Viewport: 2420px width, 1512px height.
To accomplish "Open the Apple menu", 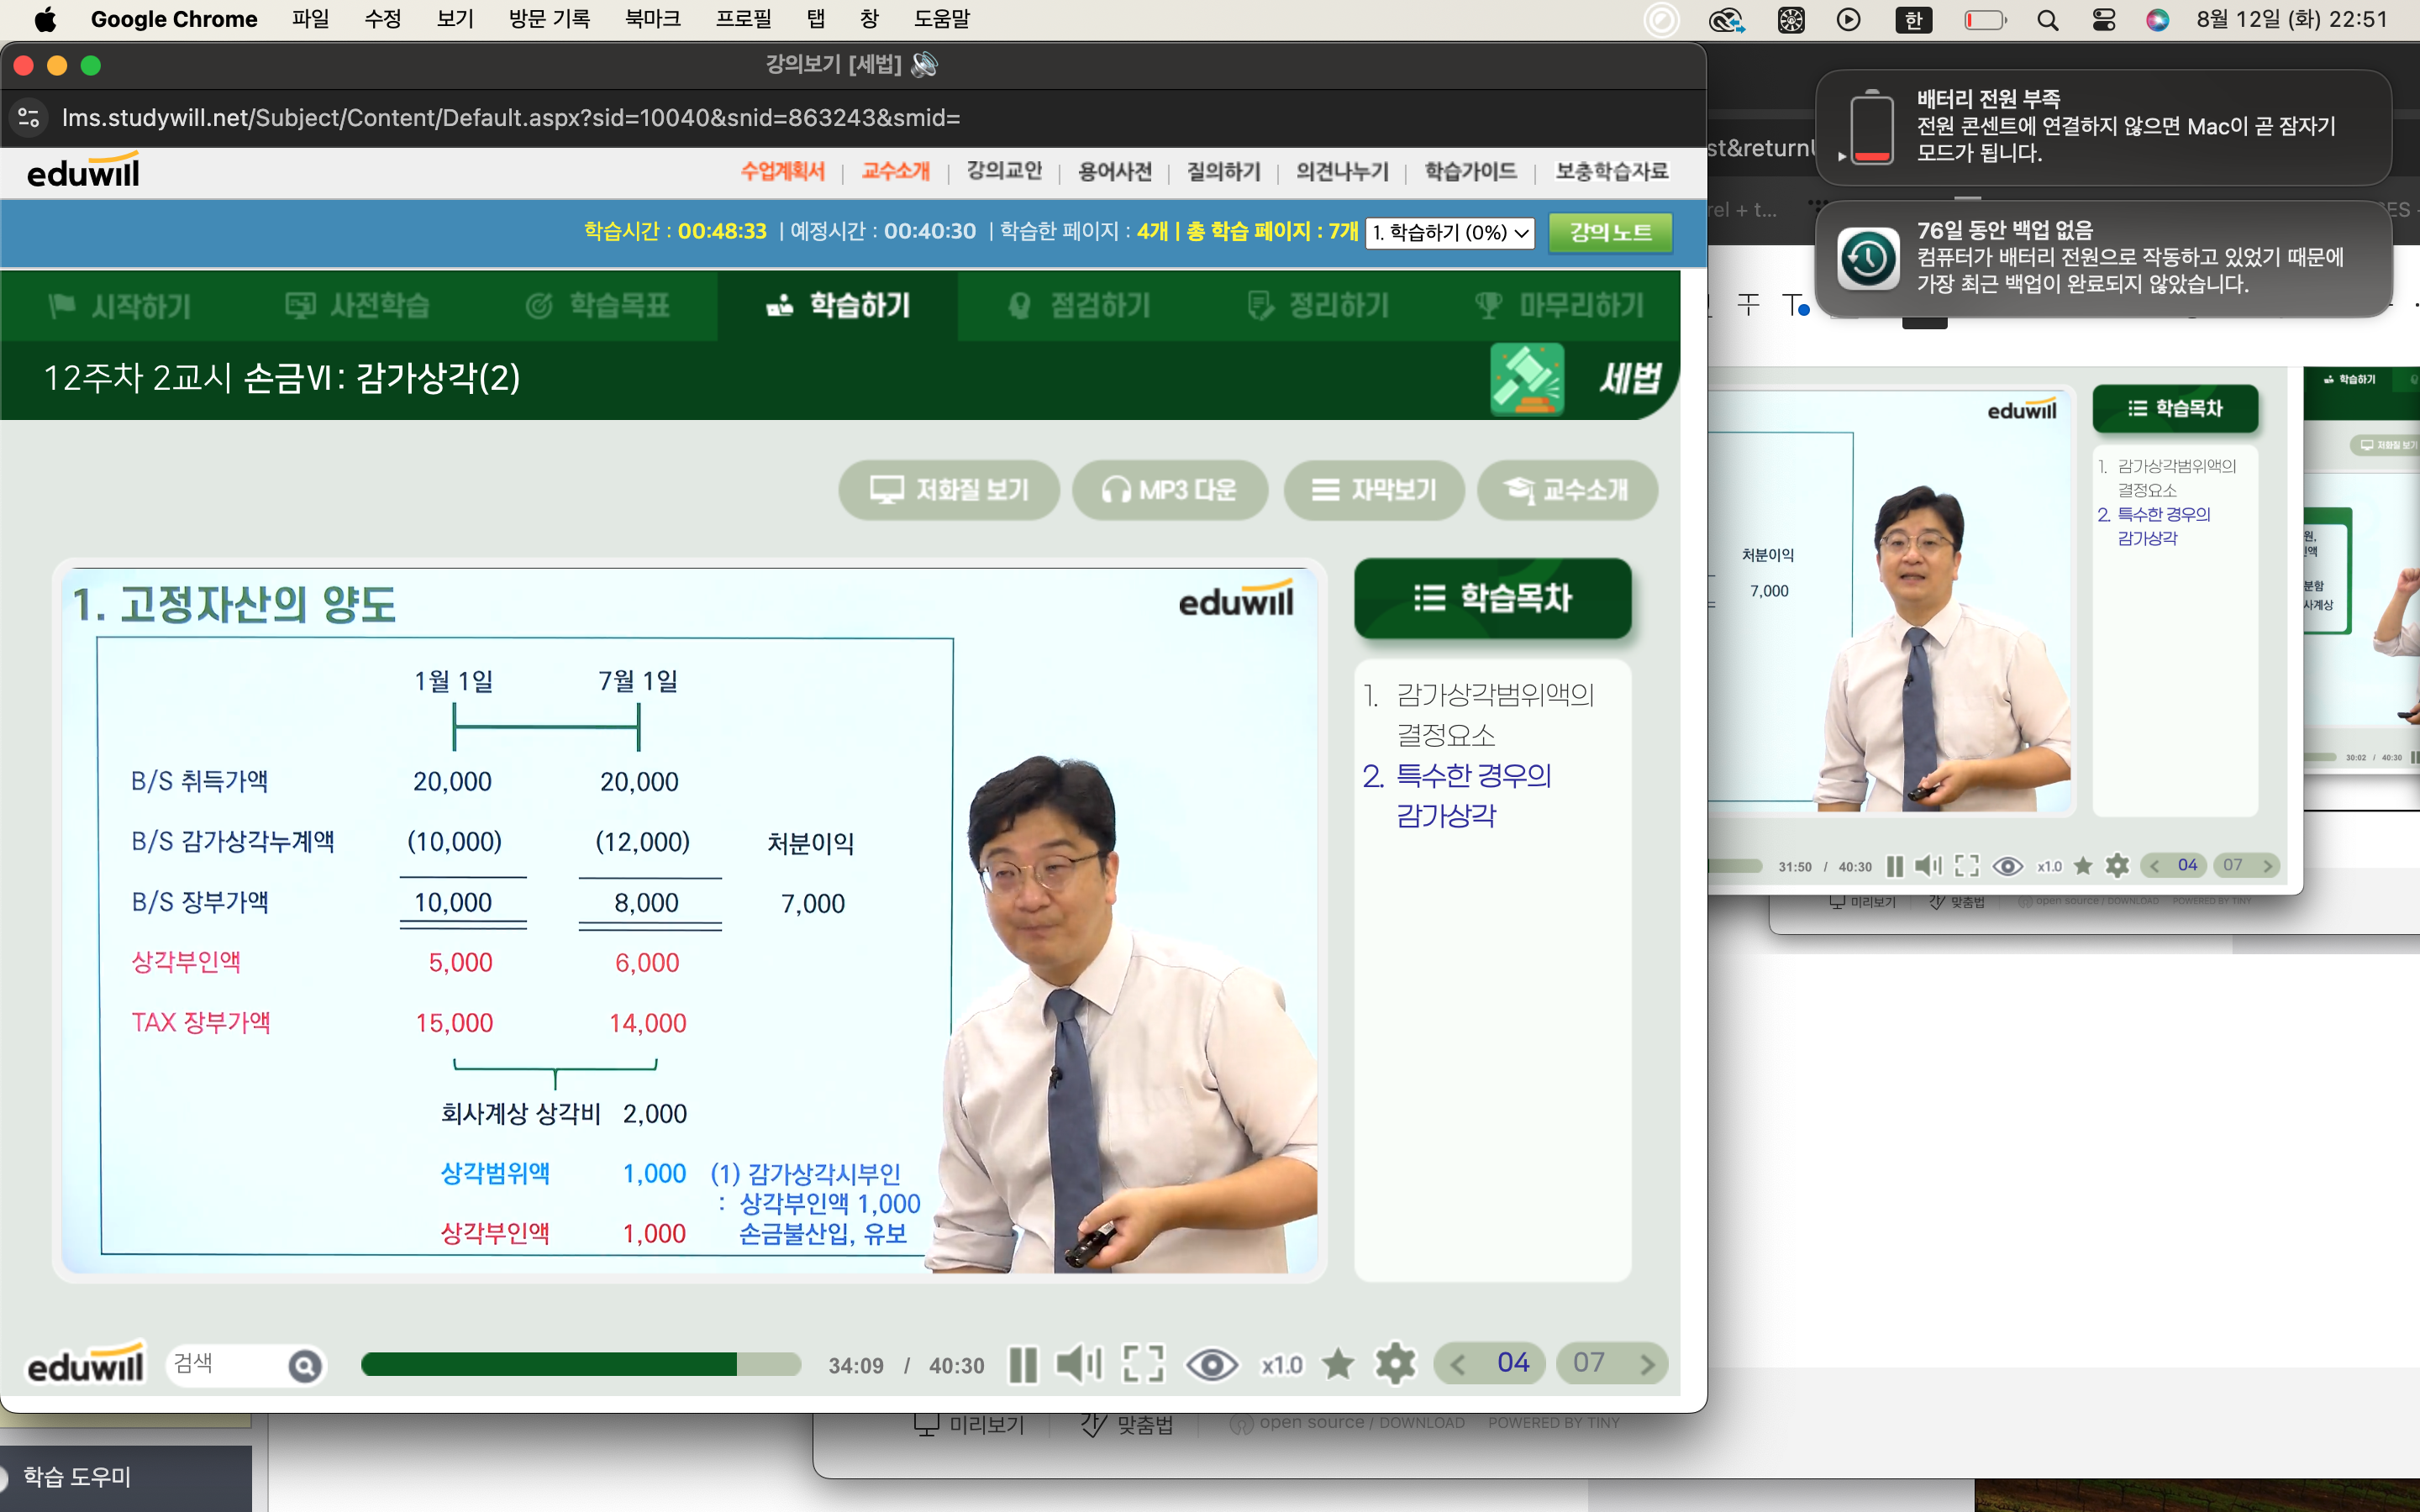I will (x=45, y=19).
